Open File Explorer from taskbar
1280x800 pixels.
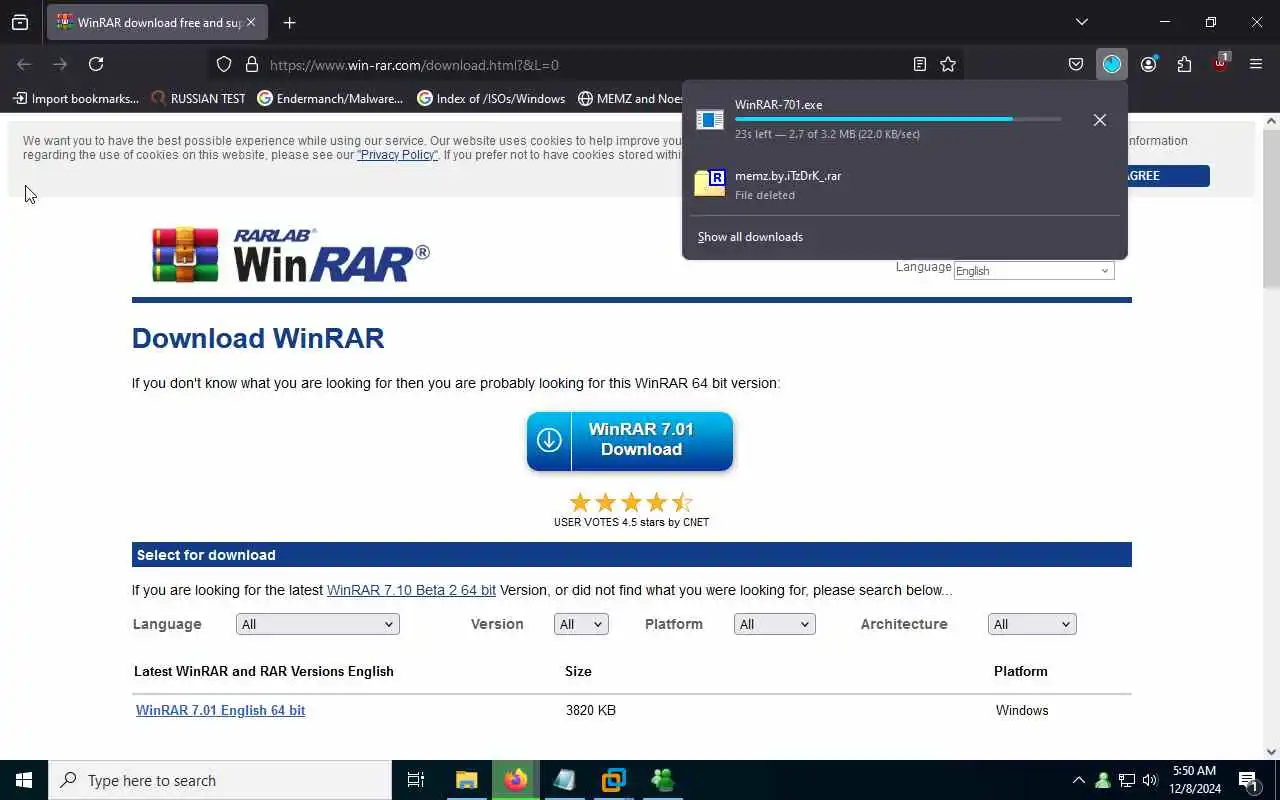(467, 780)
